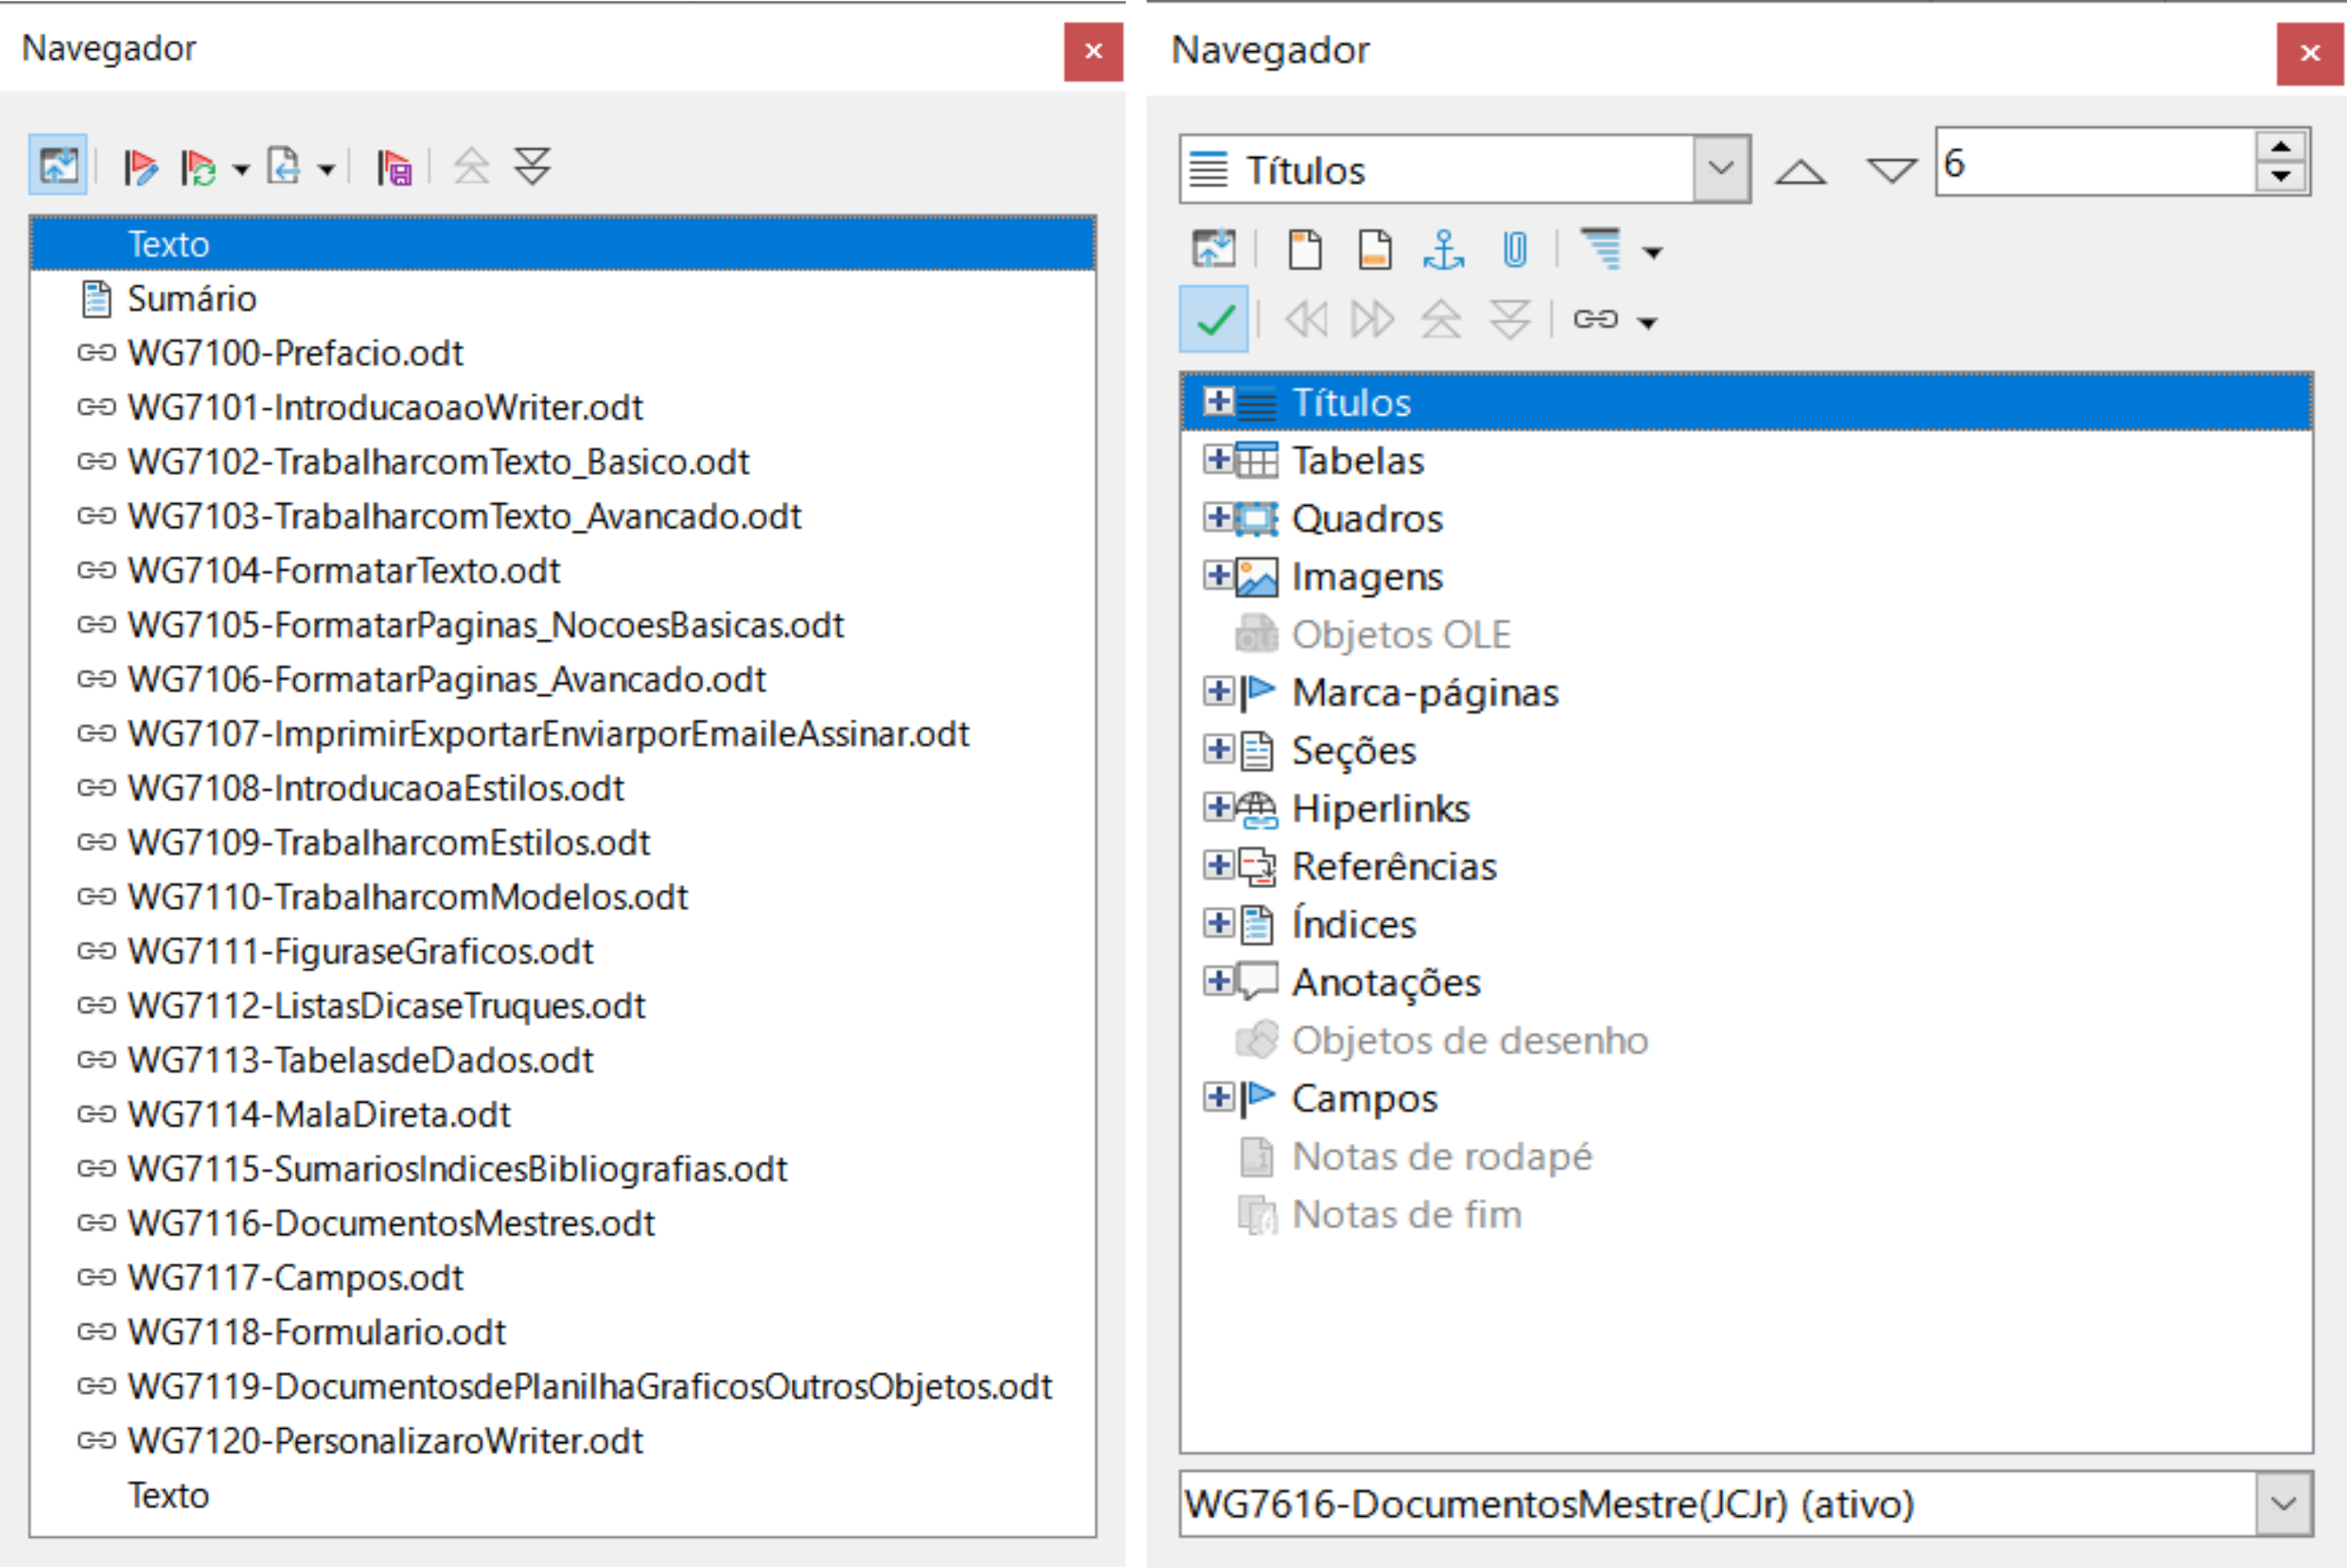2347x1568 pixels.
Task: Click Save Contents as well icon
Action: point(395,166)
